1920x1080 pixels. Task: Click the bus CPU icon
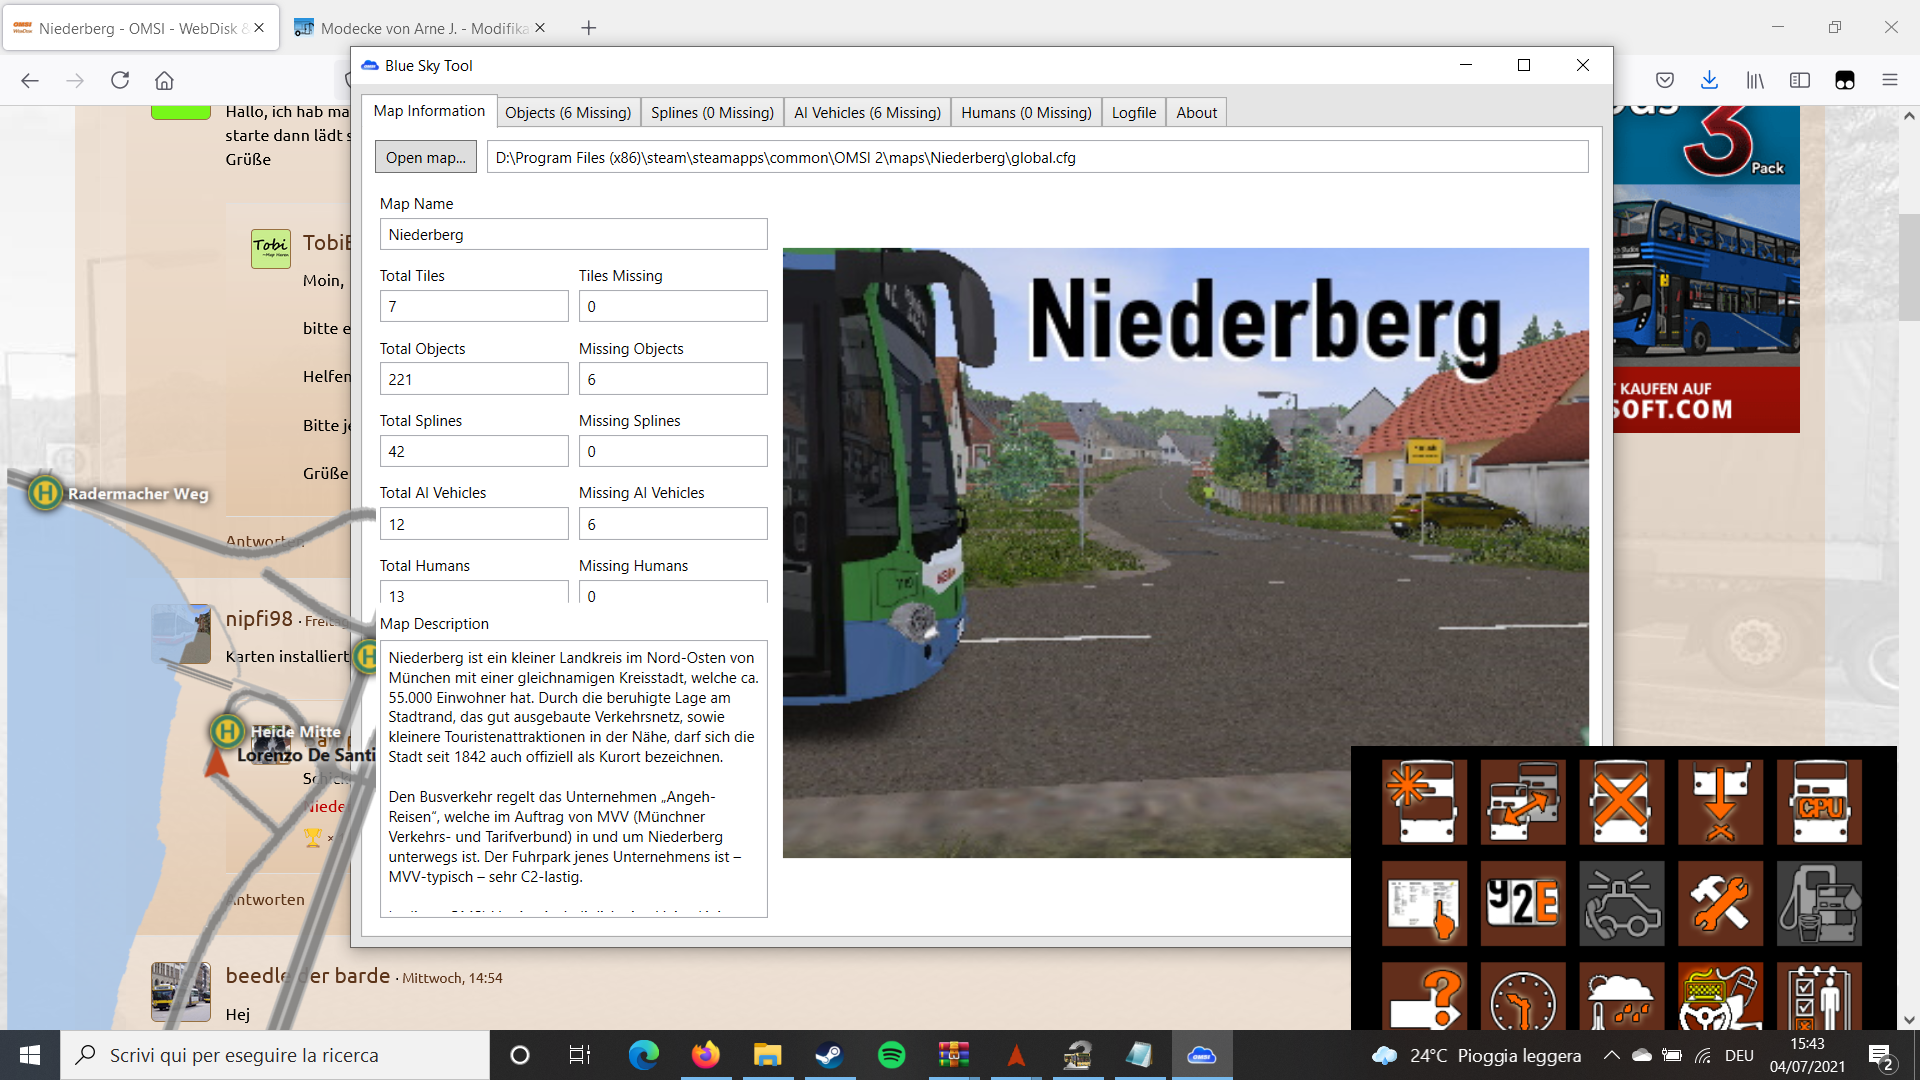pyautogui.click(x=1819, y=801)
